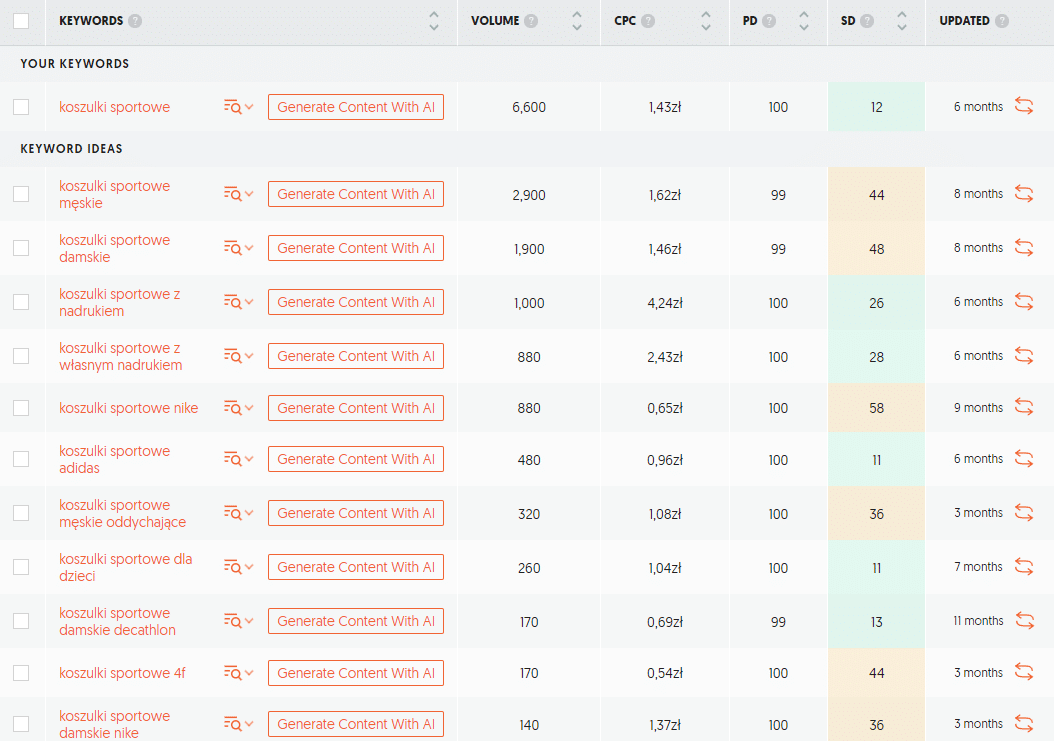Generate Content With AI for koszulki sportowe adidas
This screenshot has width=1054, height=741.
[356, 459]
